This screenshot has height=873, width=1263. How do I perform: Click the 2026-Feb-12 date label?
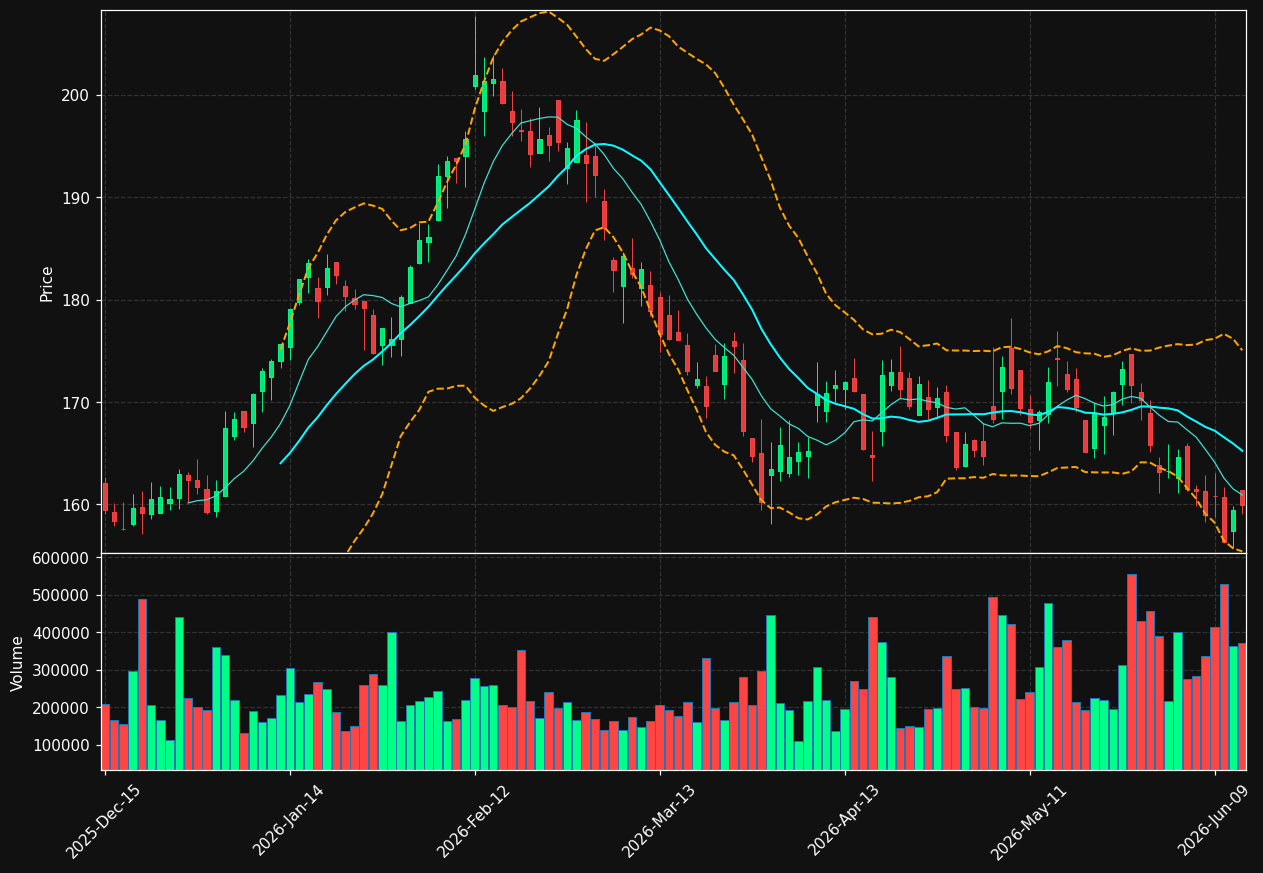point(474,821)
